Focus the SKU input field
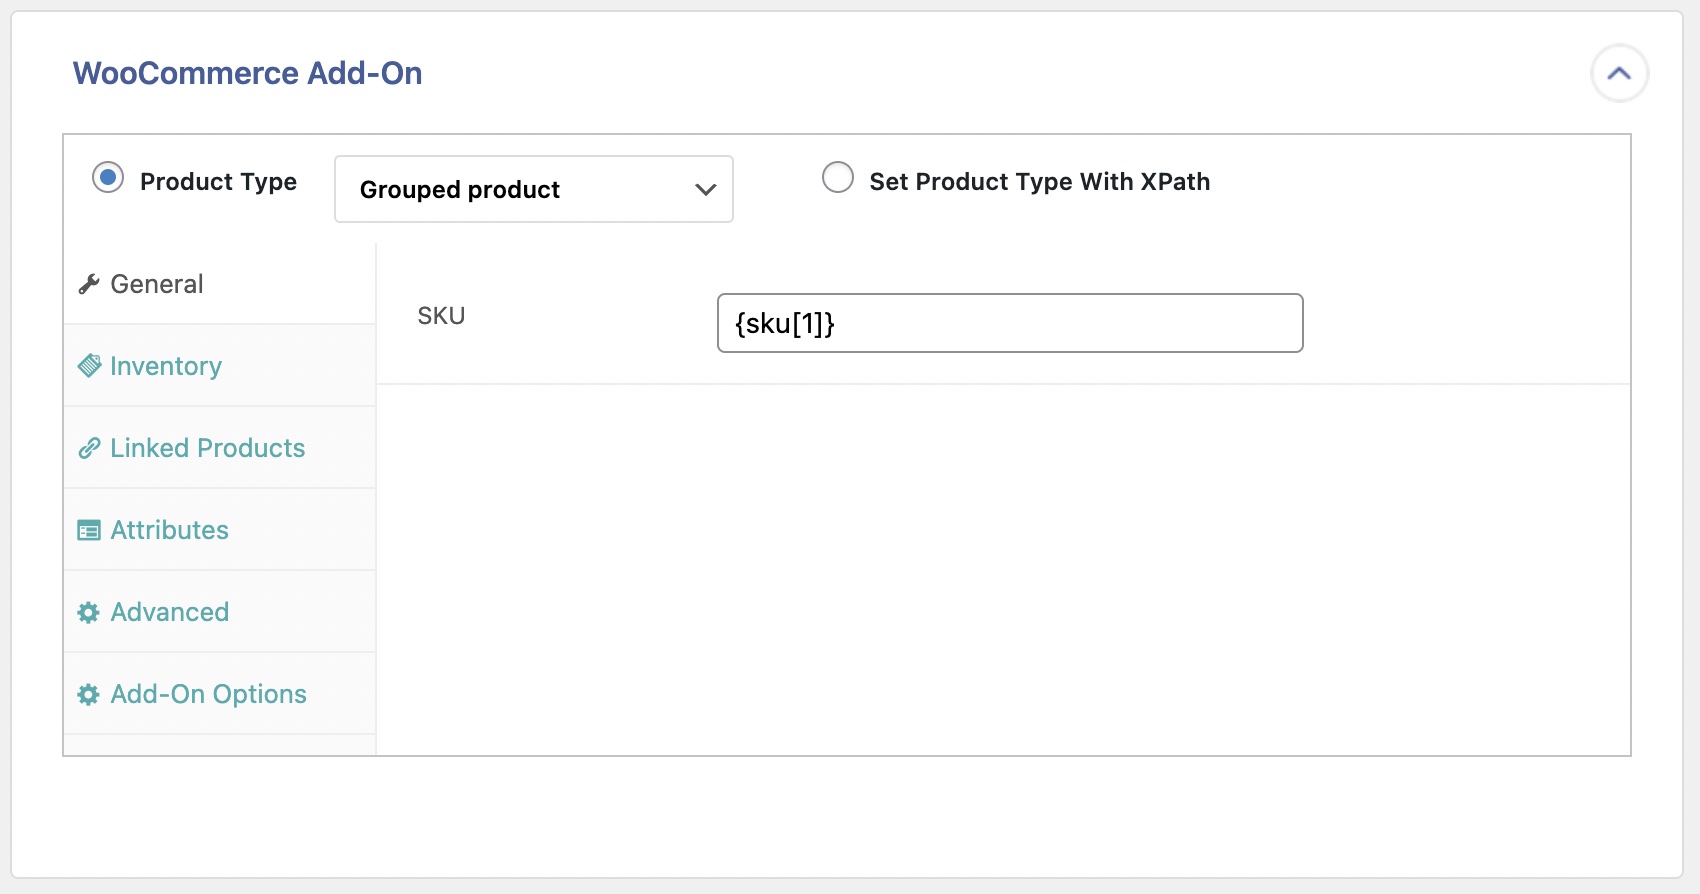This screenshot has width=1700, height=894. pos(1010,323)
